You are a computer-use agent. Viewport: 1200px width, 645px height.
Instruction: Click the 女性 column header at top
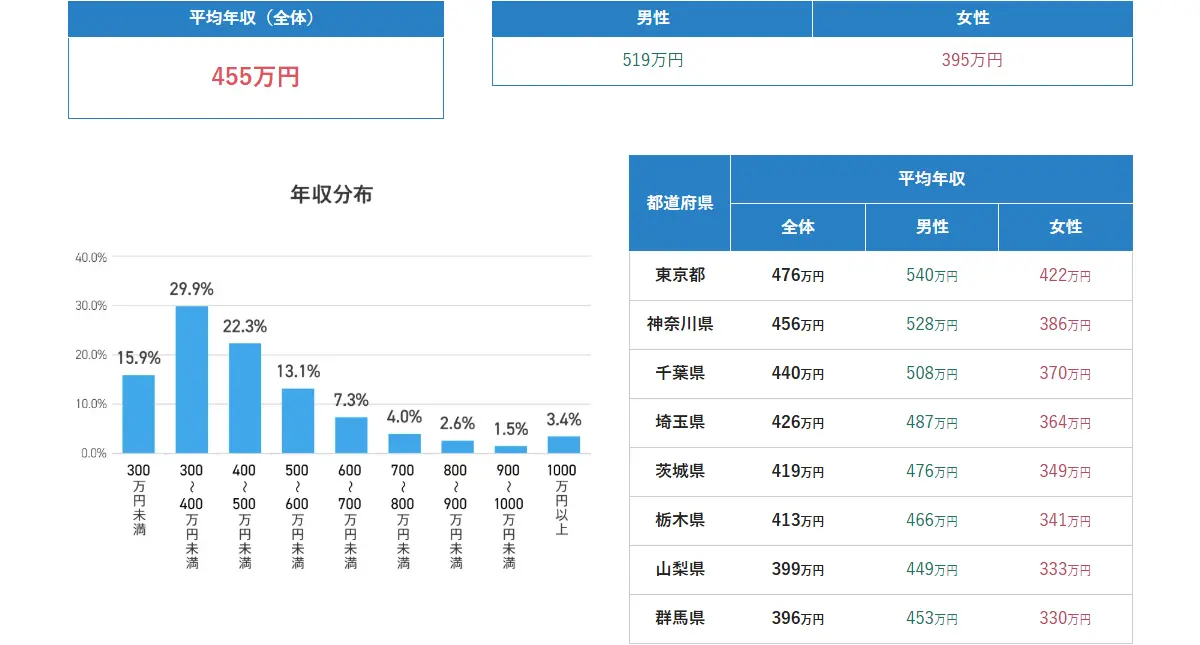pyautogui.click(x=972, y=18)
